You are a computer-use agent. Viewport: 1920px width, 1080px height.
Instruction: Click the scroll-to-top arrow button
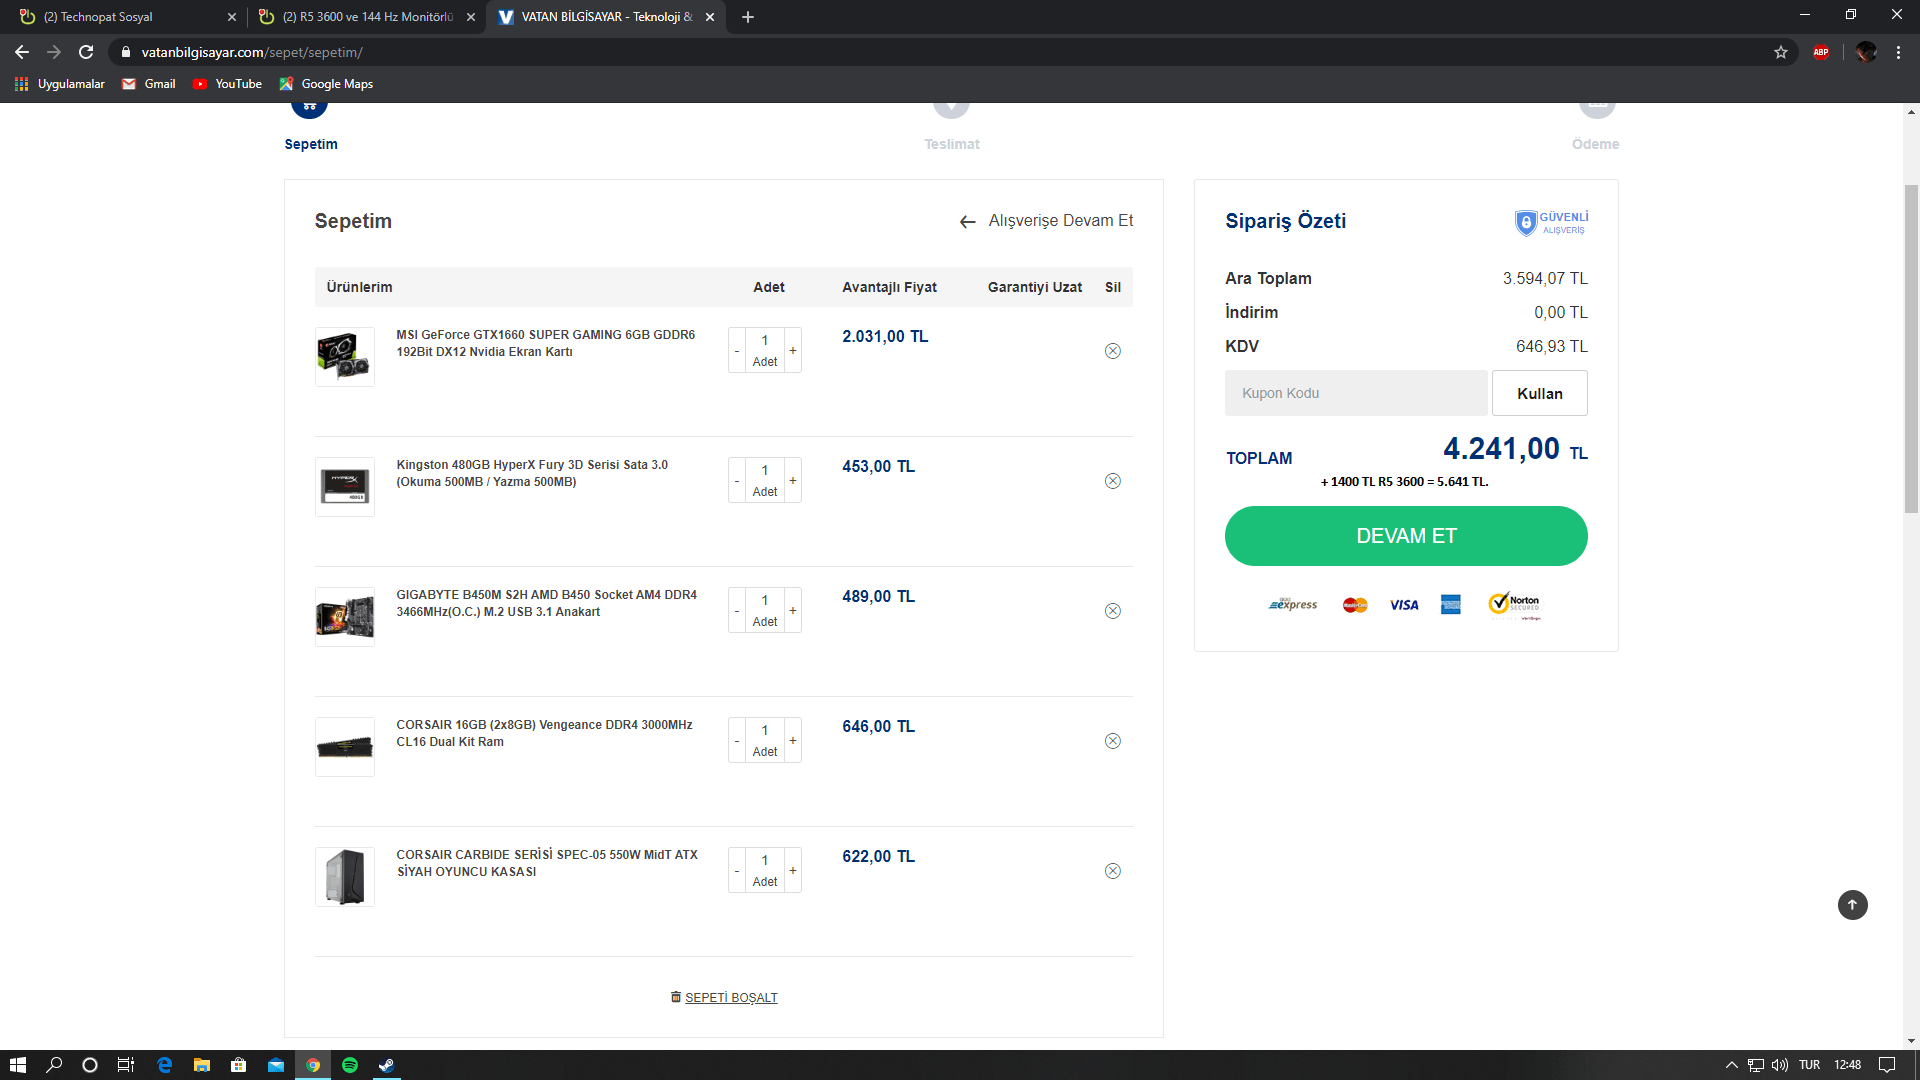(x=1852, y=905)
